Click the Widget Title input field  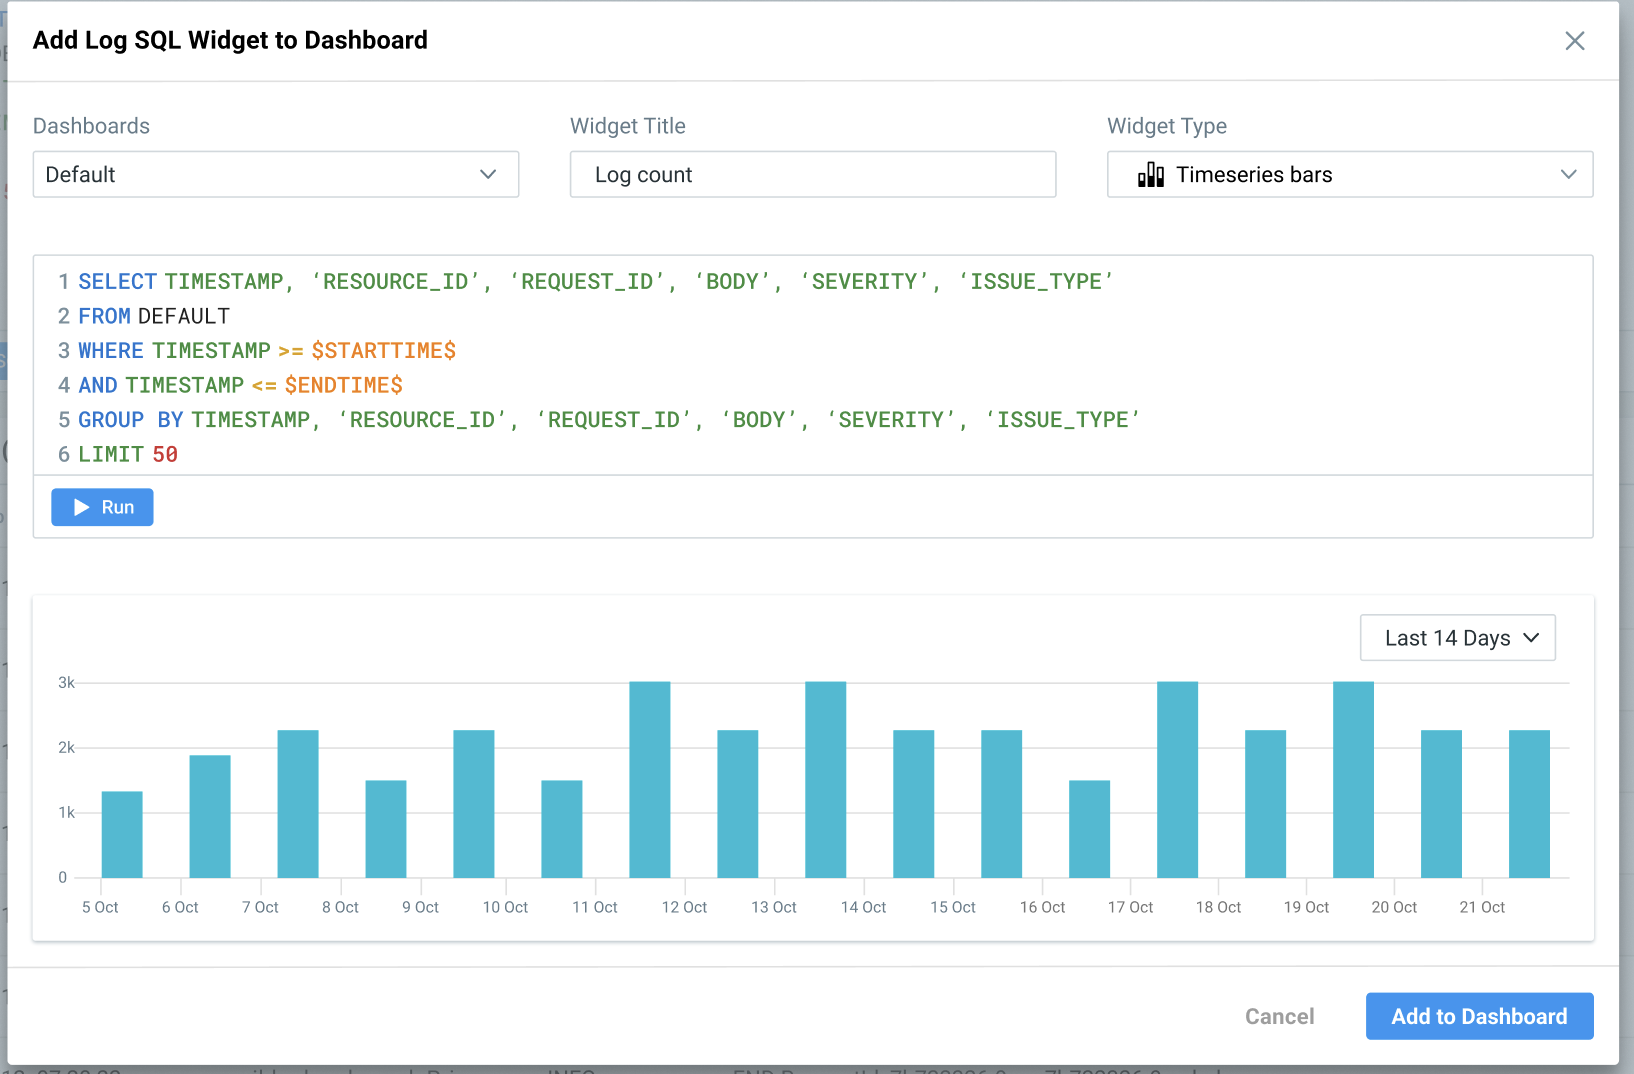813,174
